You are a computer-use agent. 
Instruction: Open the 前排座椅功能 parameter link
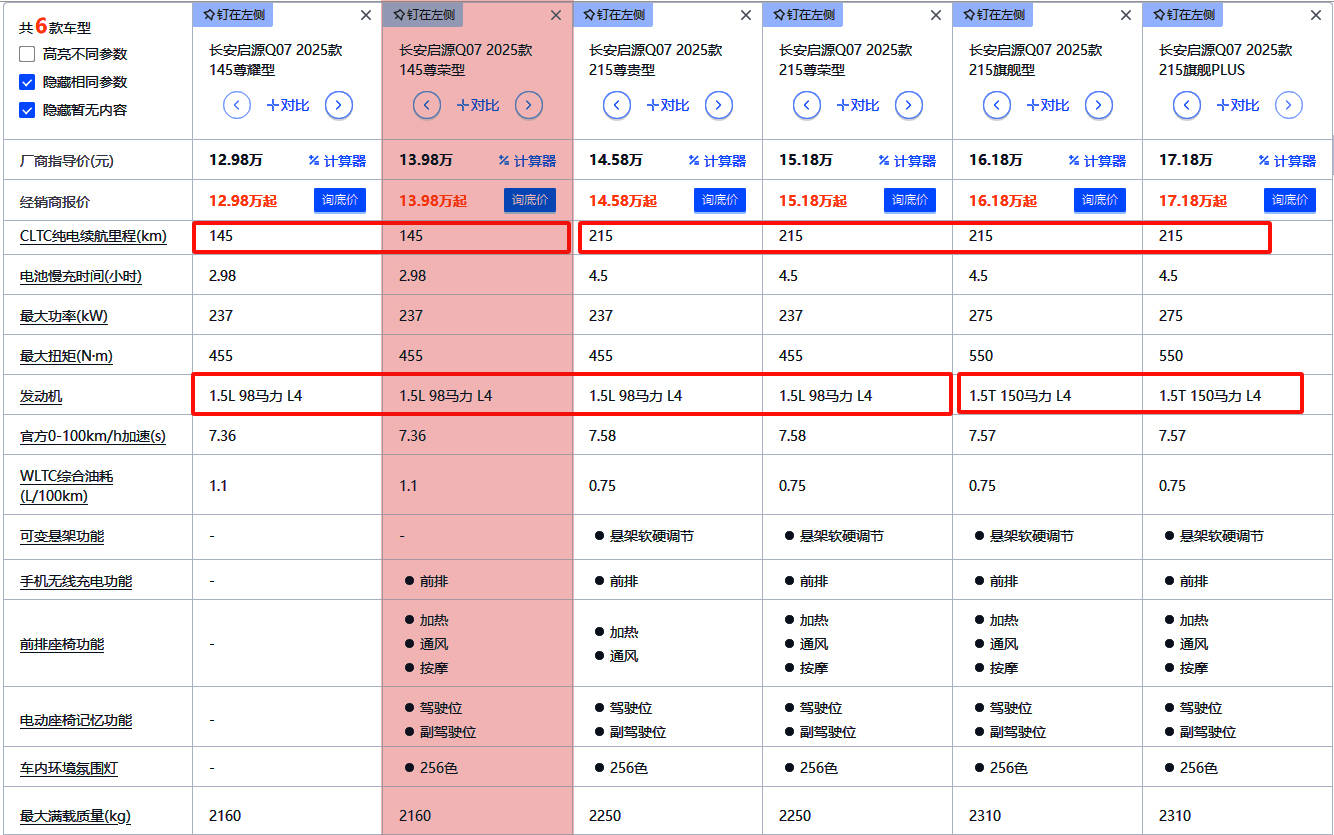[x=62, y=644]
